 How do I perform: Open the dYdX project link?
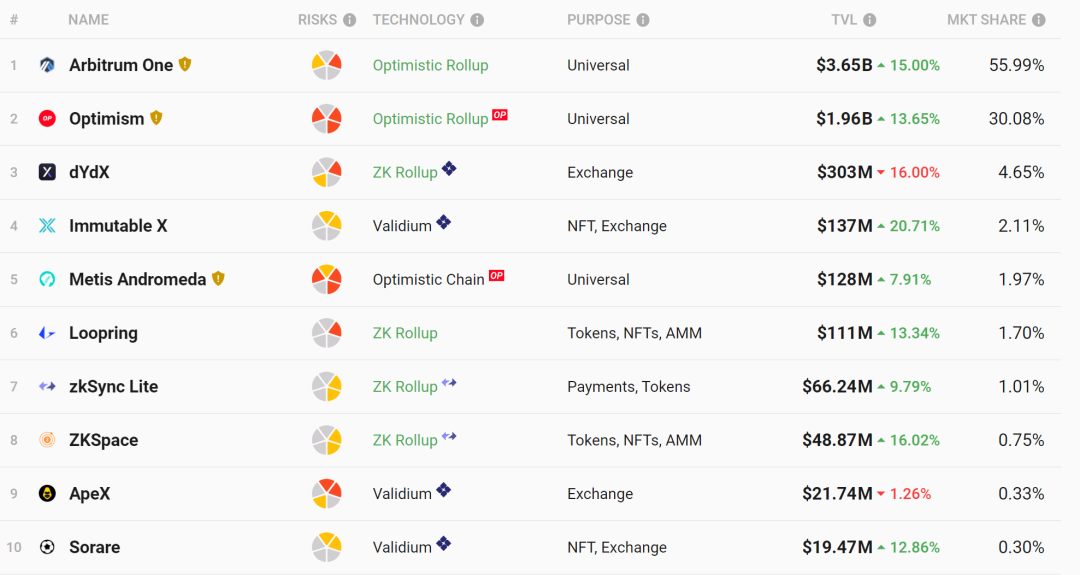click(x=90, y=172)
